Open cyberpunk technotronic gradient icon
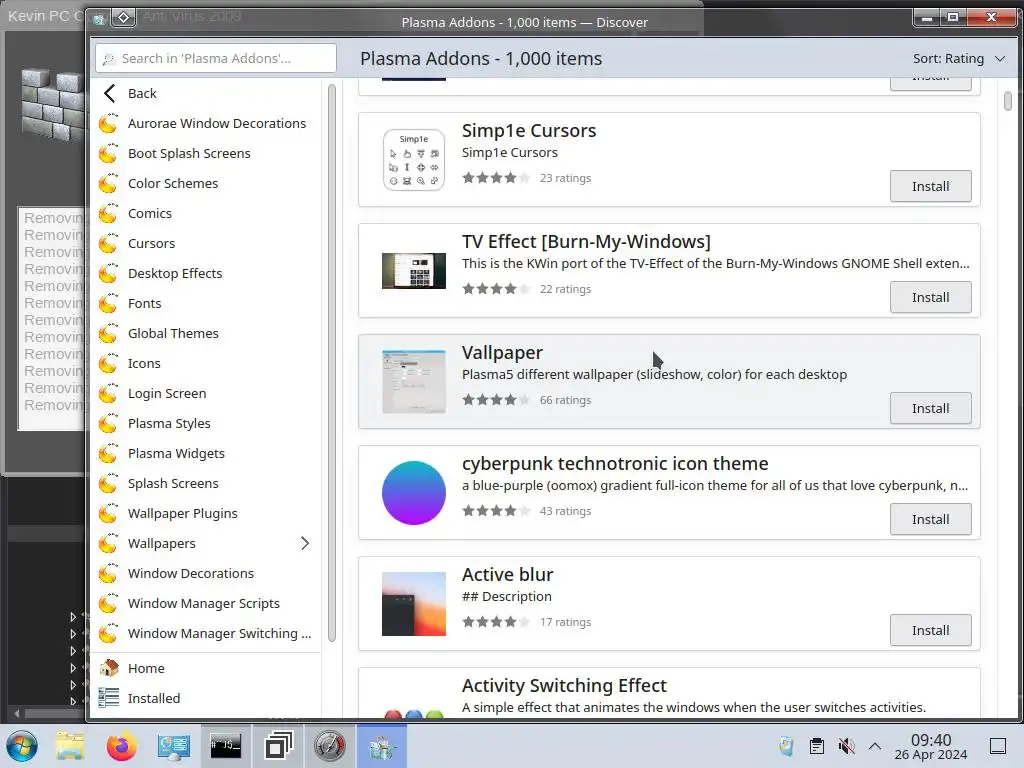This screenshot has height=768, width=1024. [414, 493]
